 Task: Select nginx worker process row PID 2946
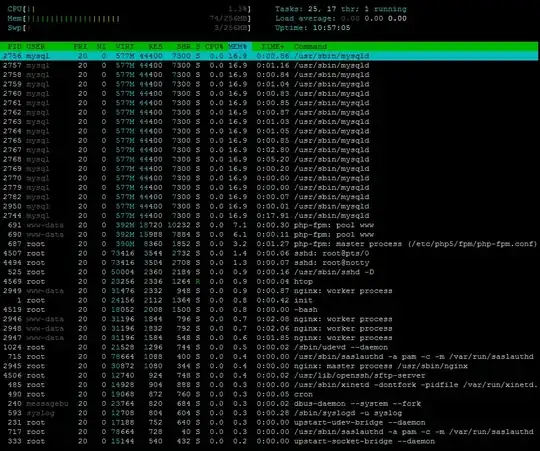269,319
